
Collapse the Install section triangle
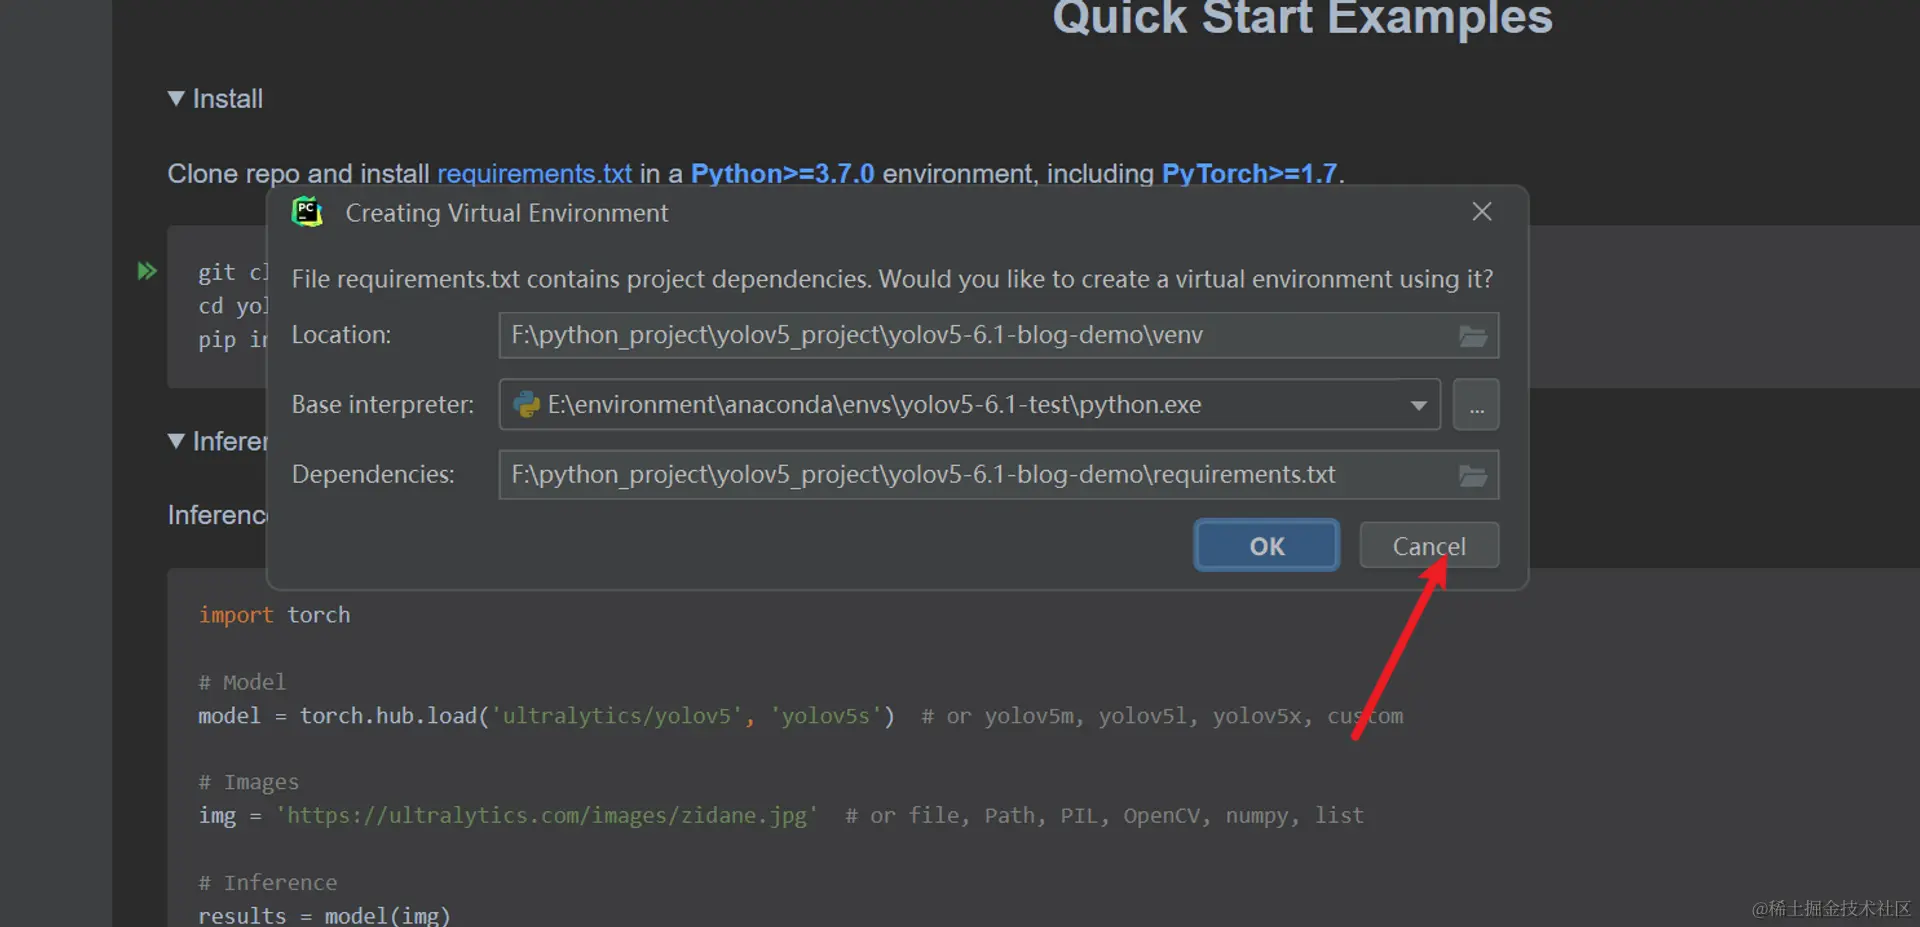(x=176, y=98)
